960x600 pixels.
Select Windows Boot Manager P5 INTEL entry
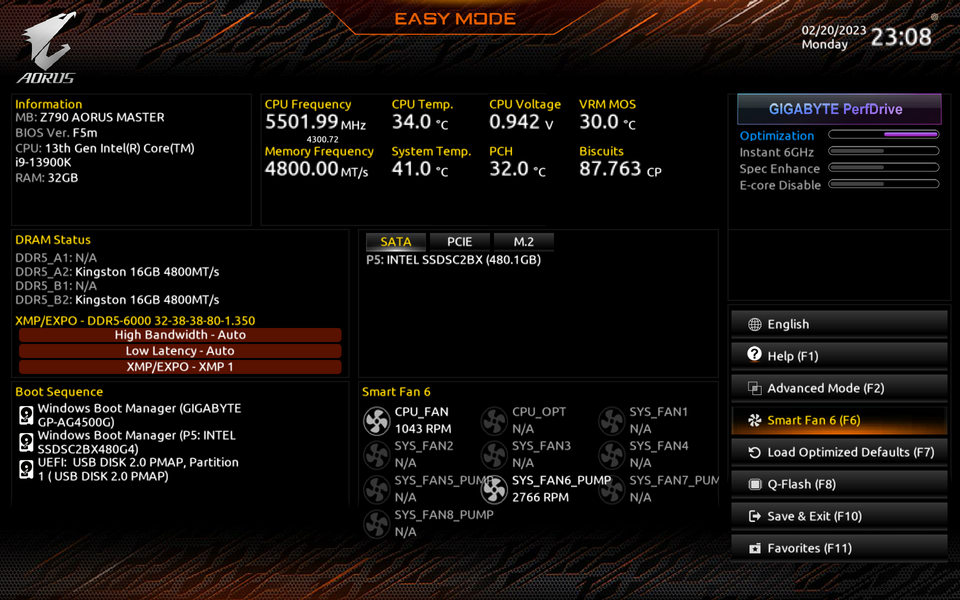[x=137, y=442]
